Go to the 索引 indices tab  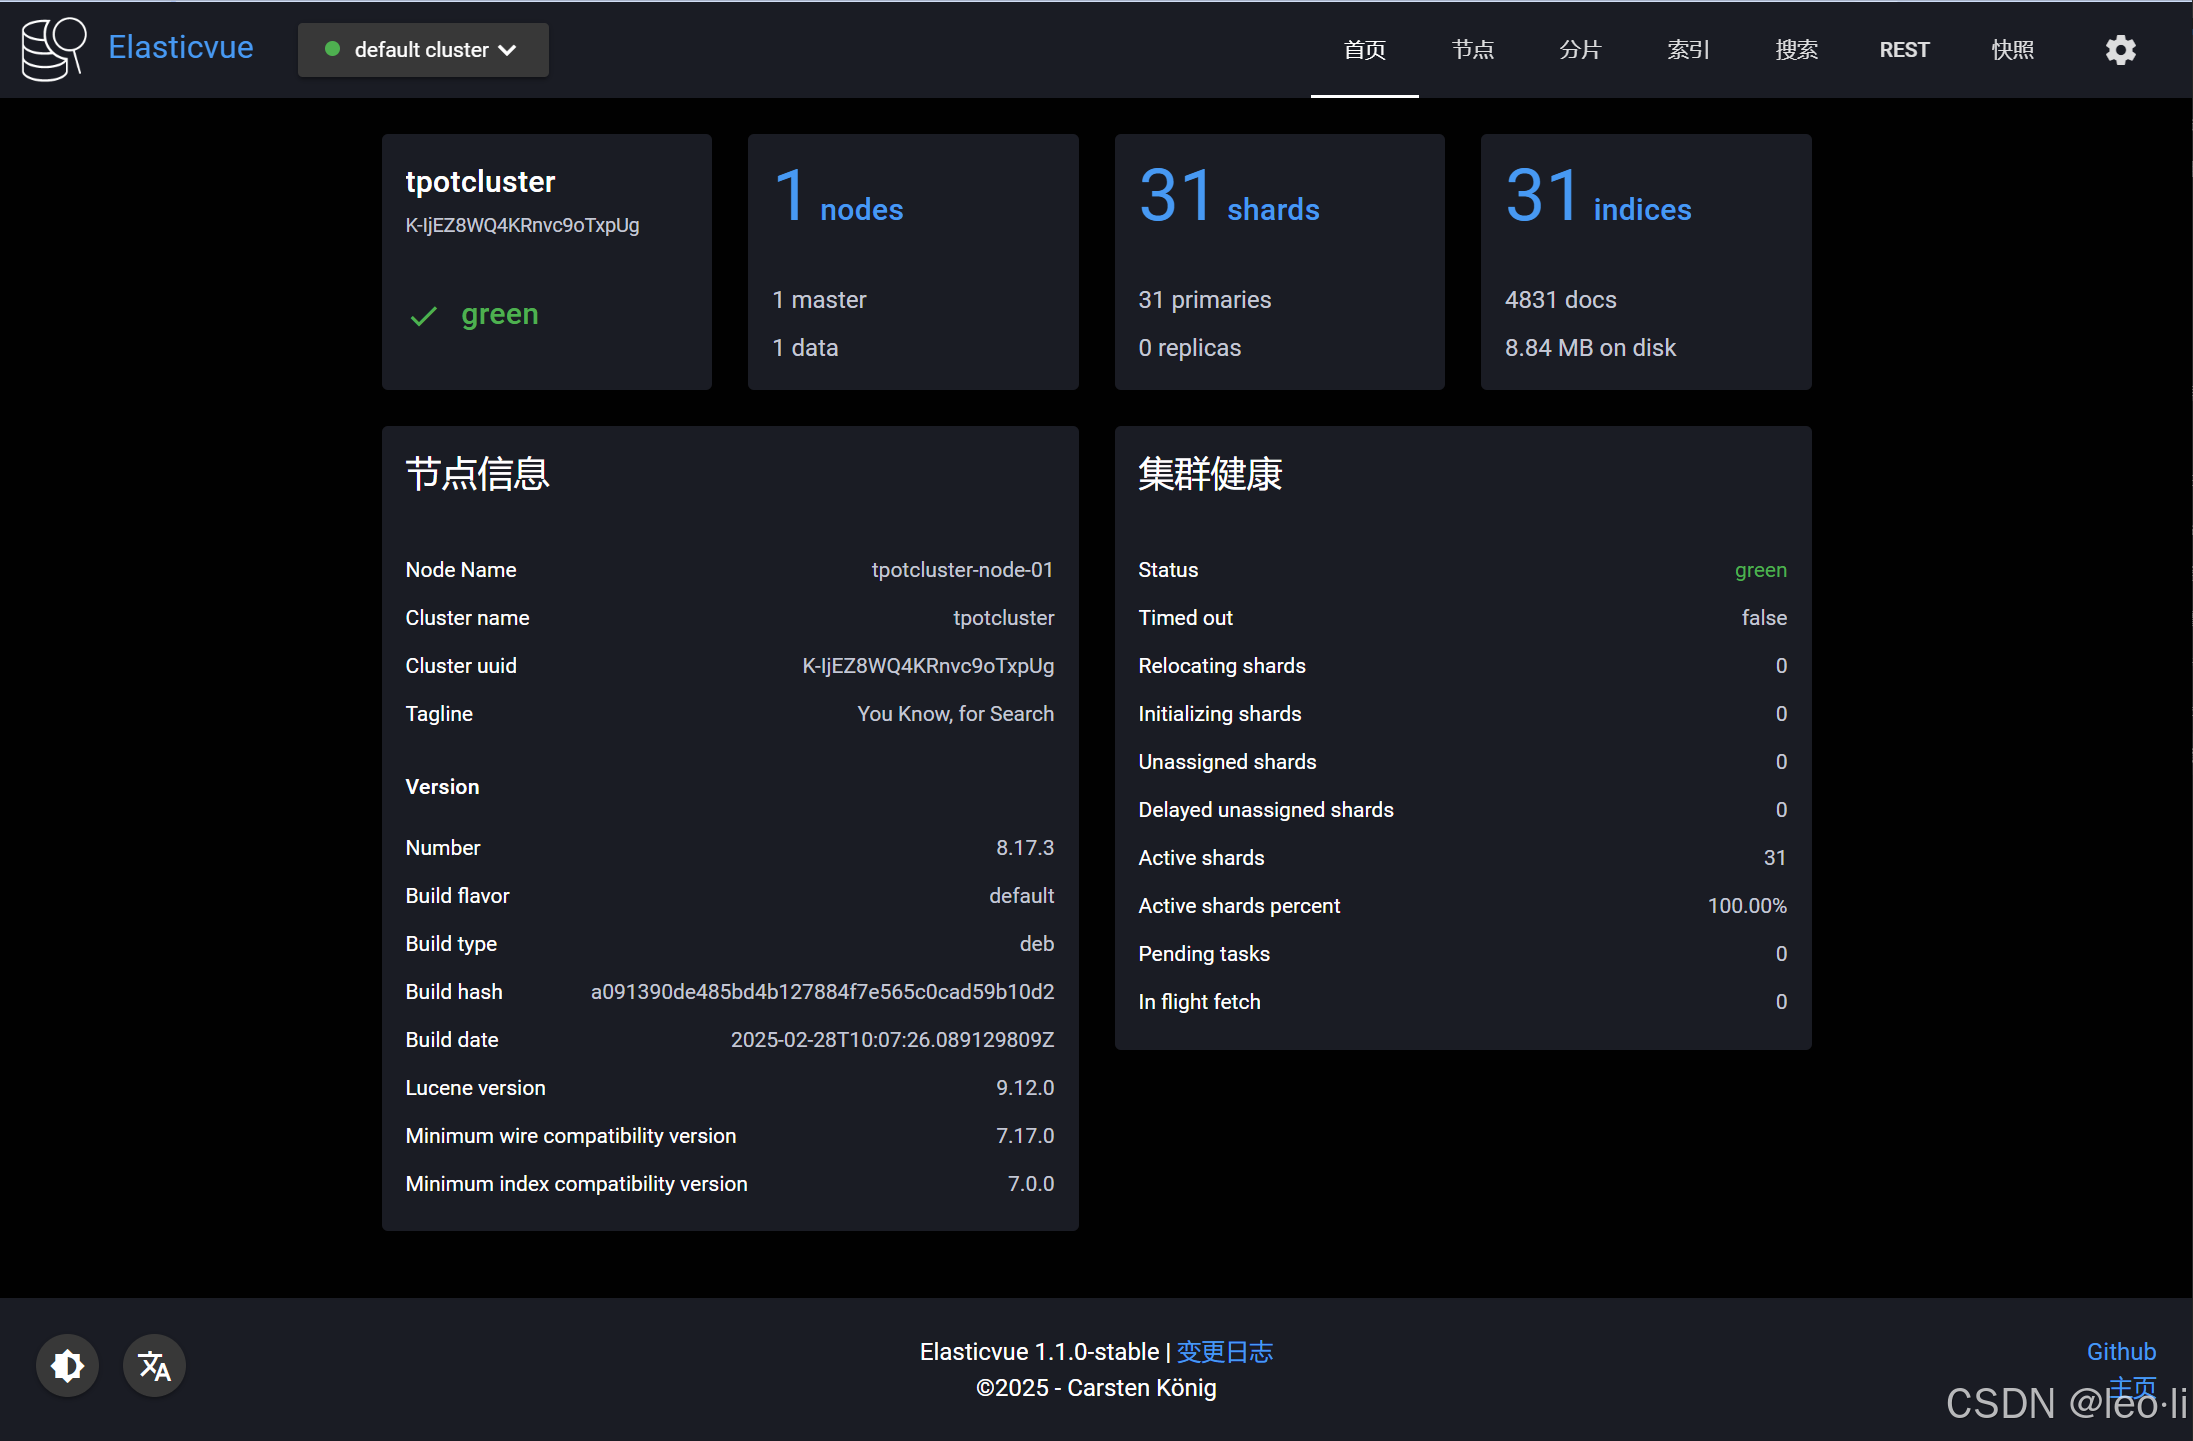(1688, 50)
